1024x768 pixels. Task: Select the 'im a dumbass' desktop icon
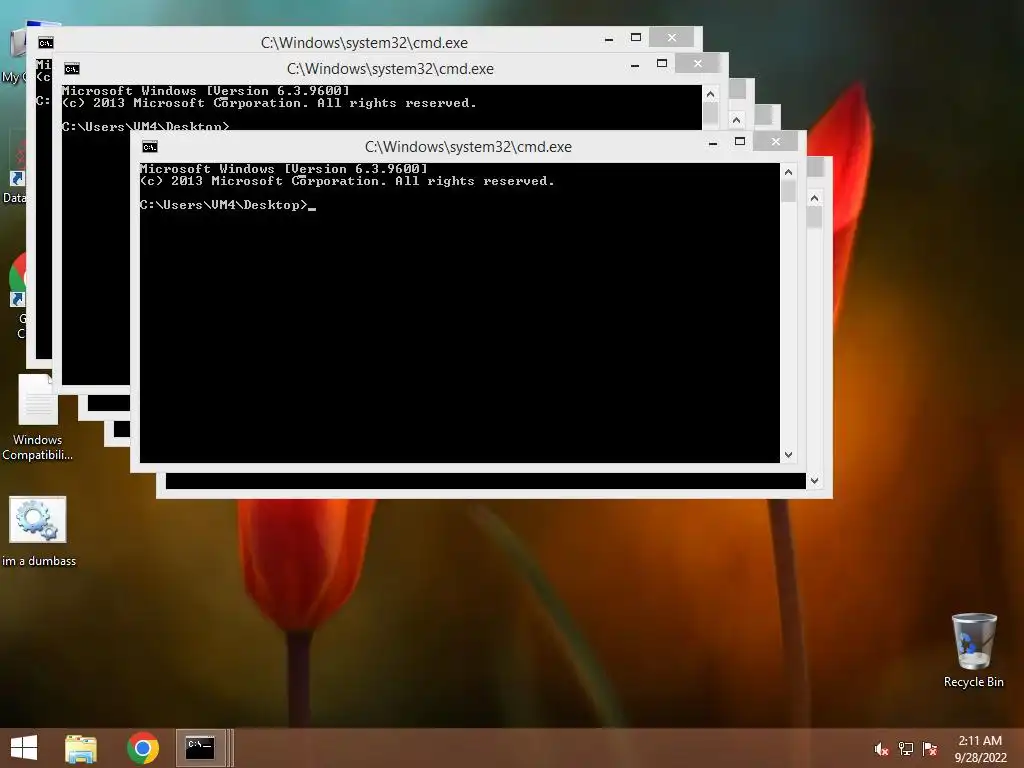[39, 532]
